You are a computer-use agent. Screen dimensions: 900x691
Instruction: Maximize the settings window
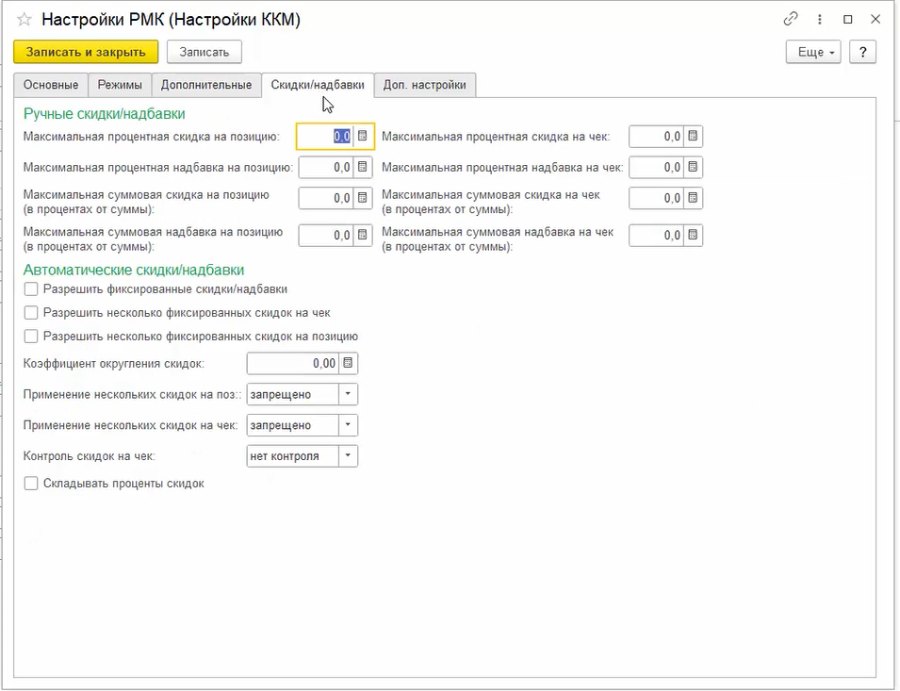point(848,20)
